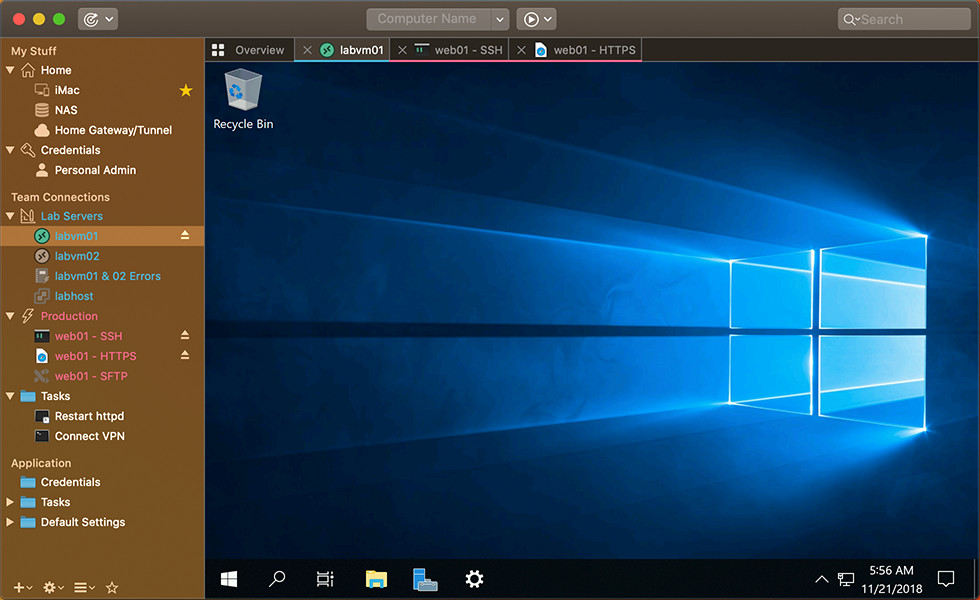Click the Royal TSX app menu icon in toolbar
The width and height of the screenshot is (980, 600).
(91, 19)
